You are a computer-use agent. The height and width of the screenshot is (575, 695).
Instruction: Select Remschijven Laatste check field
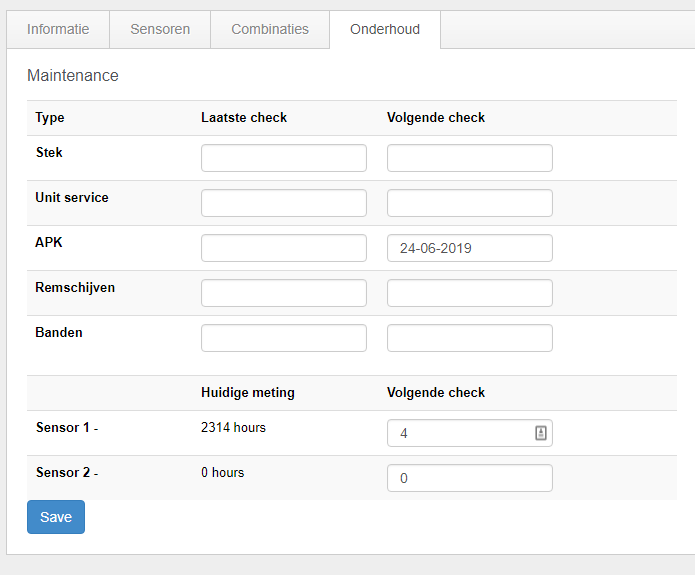point(283,293)
